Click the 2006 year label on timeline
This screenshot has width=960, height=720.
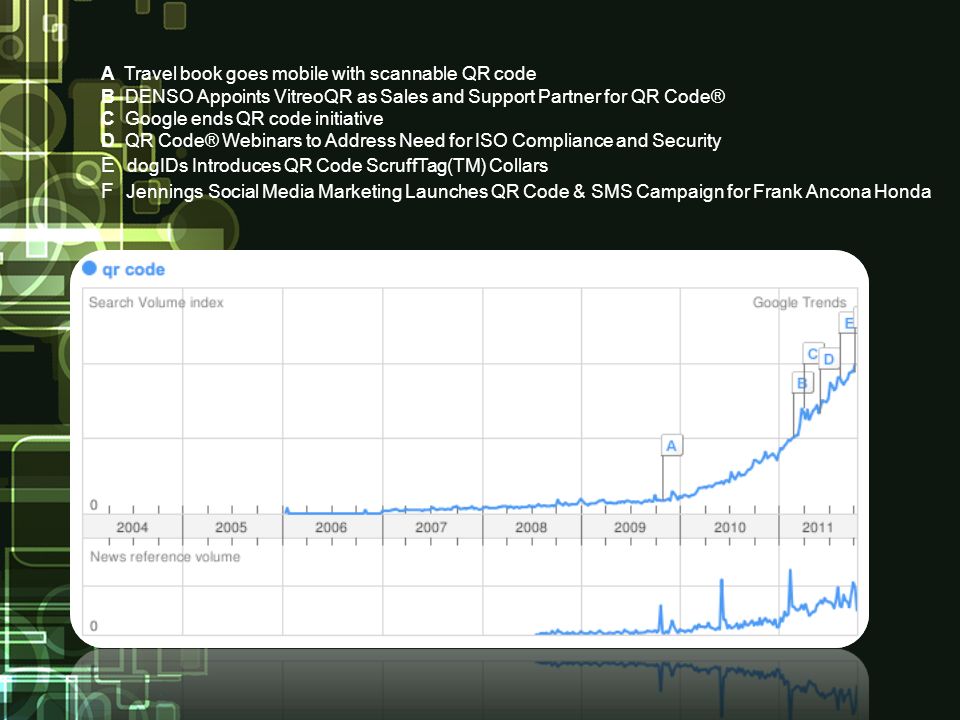[x=331, y=527]
